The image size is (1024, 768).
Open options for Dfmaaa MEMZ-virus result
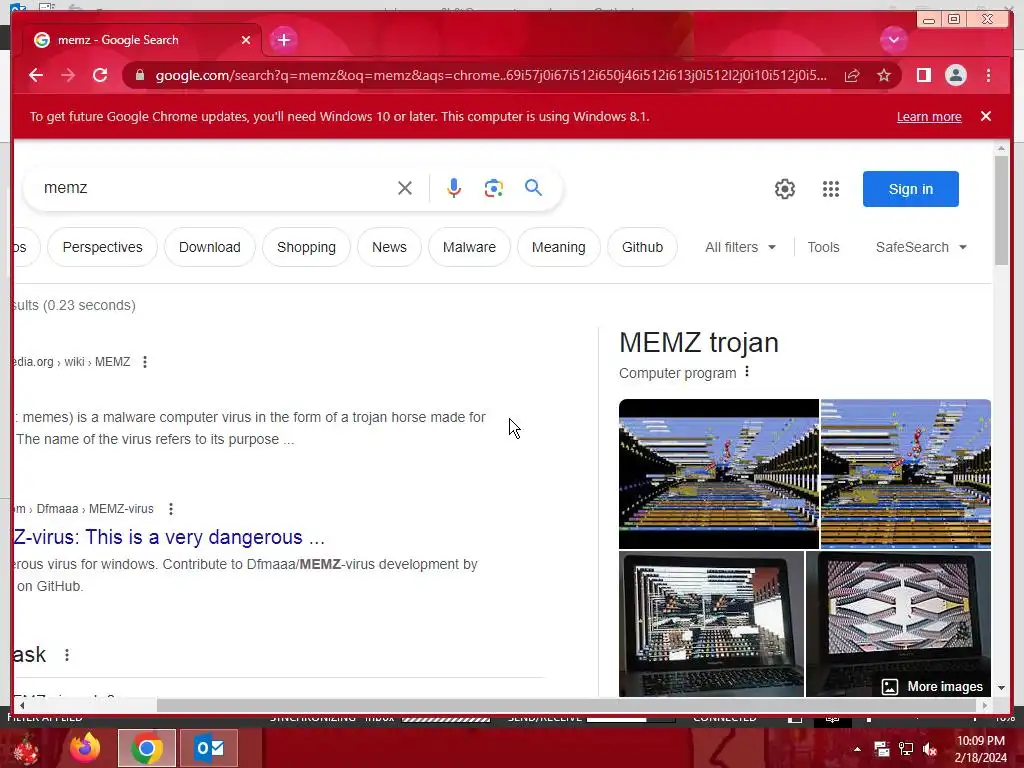170,509
